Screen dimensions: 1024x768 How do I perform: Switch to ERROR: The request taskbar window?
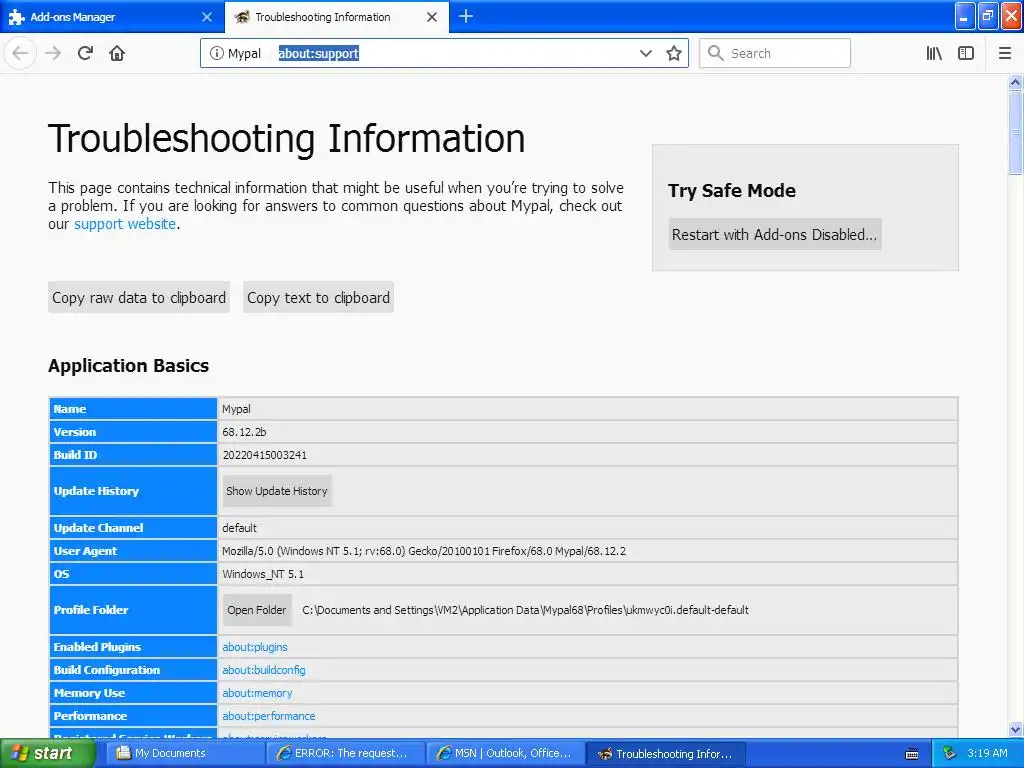pyautogui.click(x=346, y=754)
